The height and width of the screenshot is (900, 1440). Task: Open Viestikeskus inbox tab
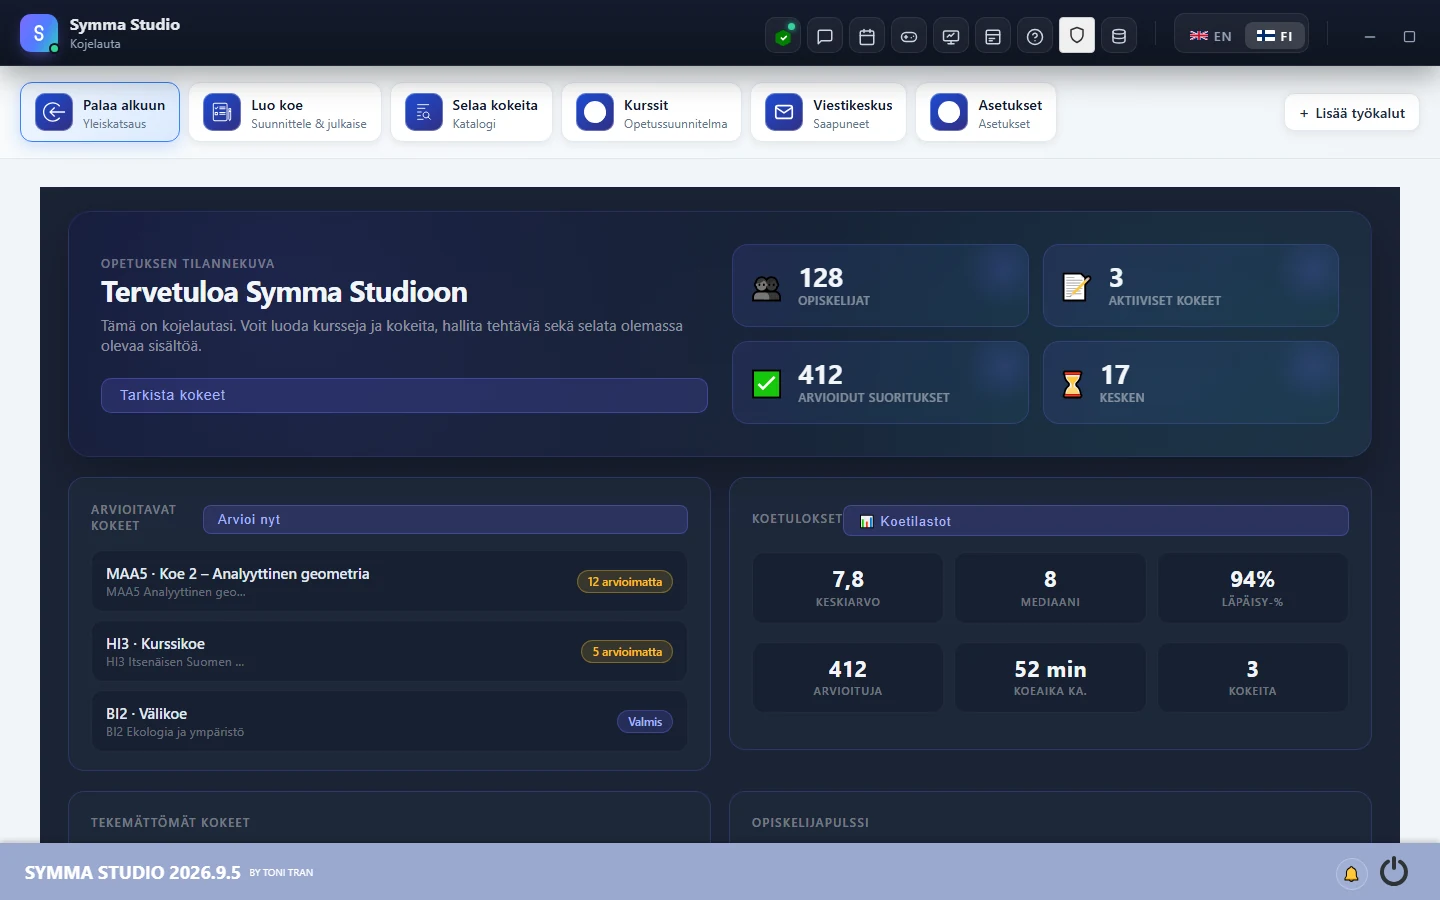[x=829, y=112]
